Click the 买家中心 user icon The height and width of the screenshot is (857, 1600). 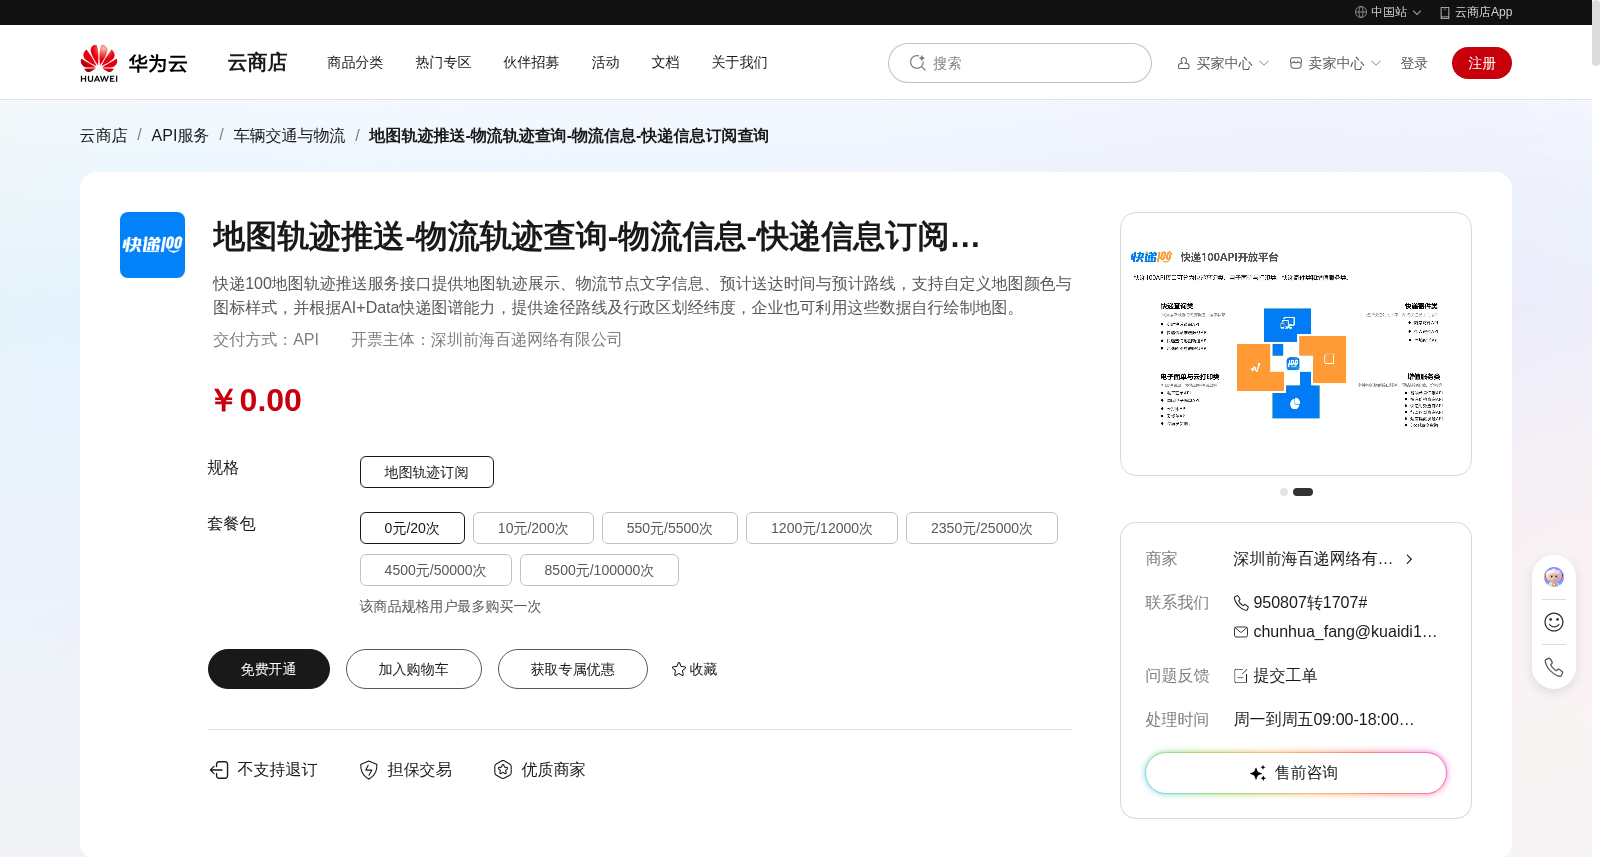[1184, 63]
